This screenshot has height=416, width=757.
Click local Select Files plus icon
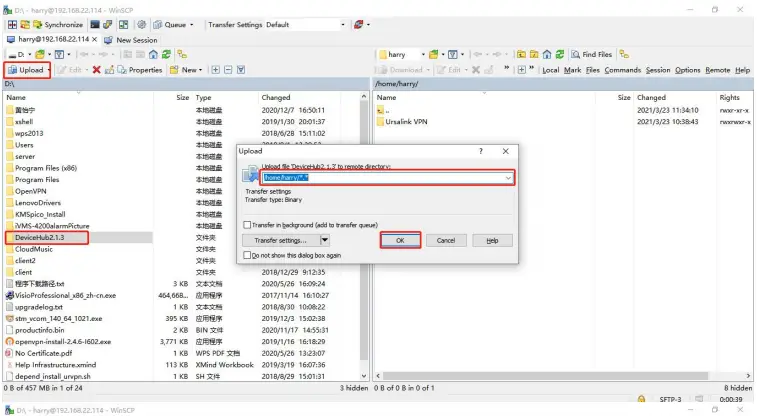pos(215,70)
